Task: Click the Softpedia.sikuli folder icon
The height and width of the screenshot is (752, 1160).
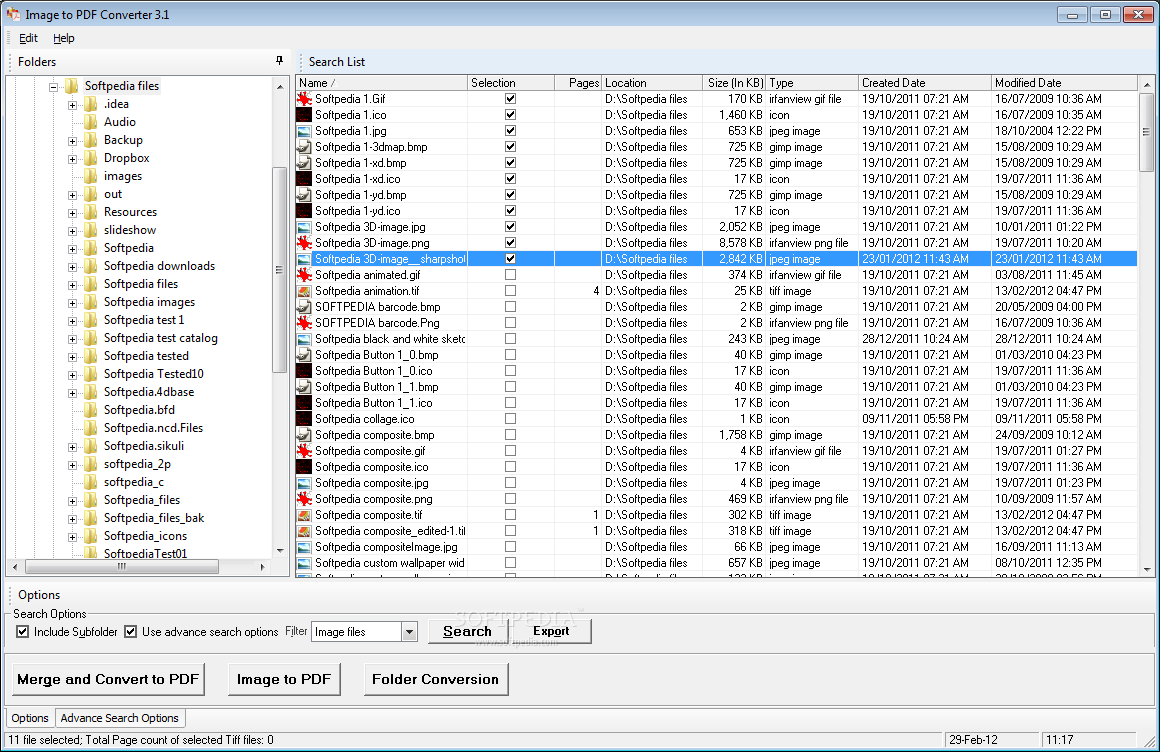Action: coord(90,446)
